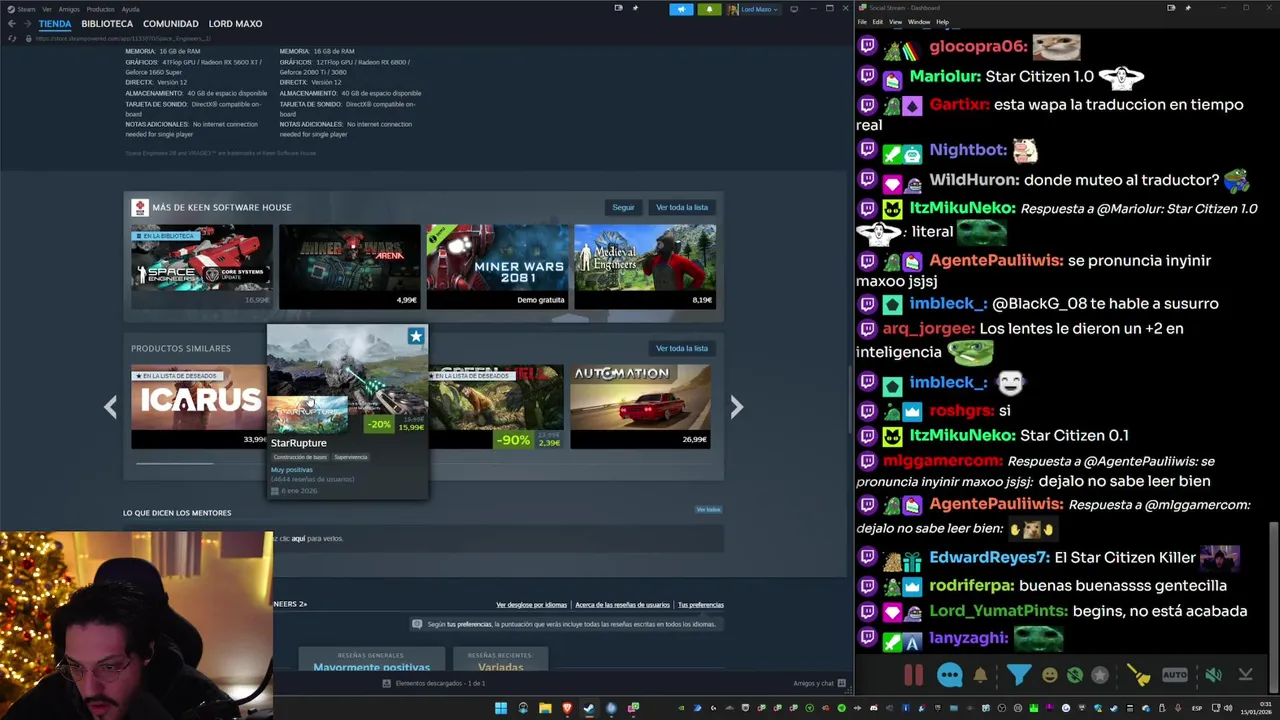Open the Miner Wars 2081 thumbnail
This screenshot has width=1280, height=720.
point(497,266)
